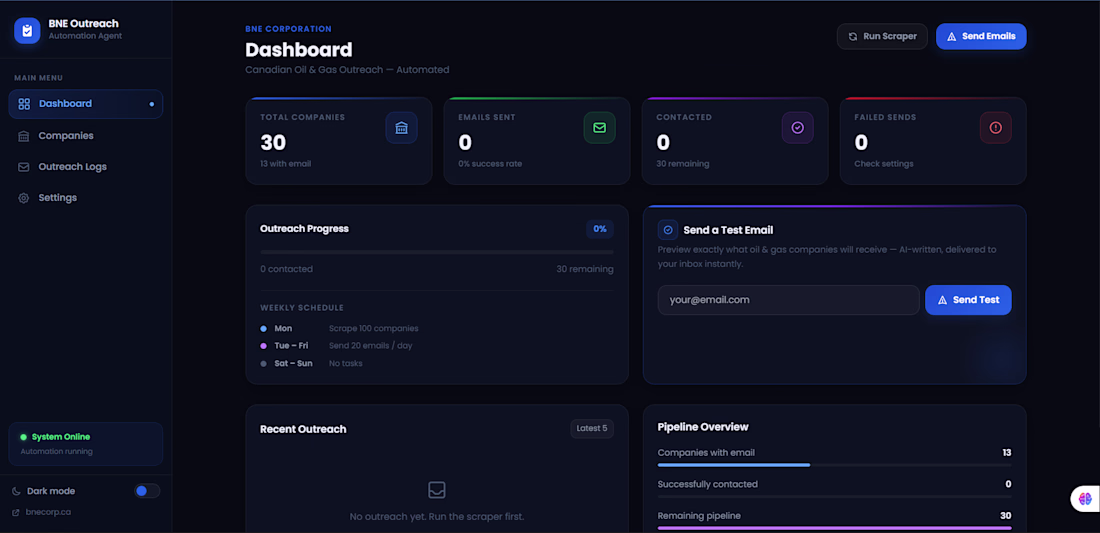1100x533 pixels.
Task: Click the Companies building icon in sidebar
Action: tap(24, 136)
